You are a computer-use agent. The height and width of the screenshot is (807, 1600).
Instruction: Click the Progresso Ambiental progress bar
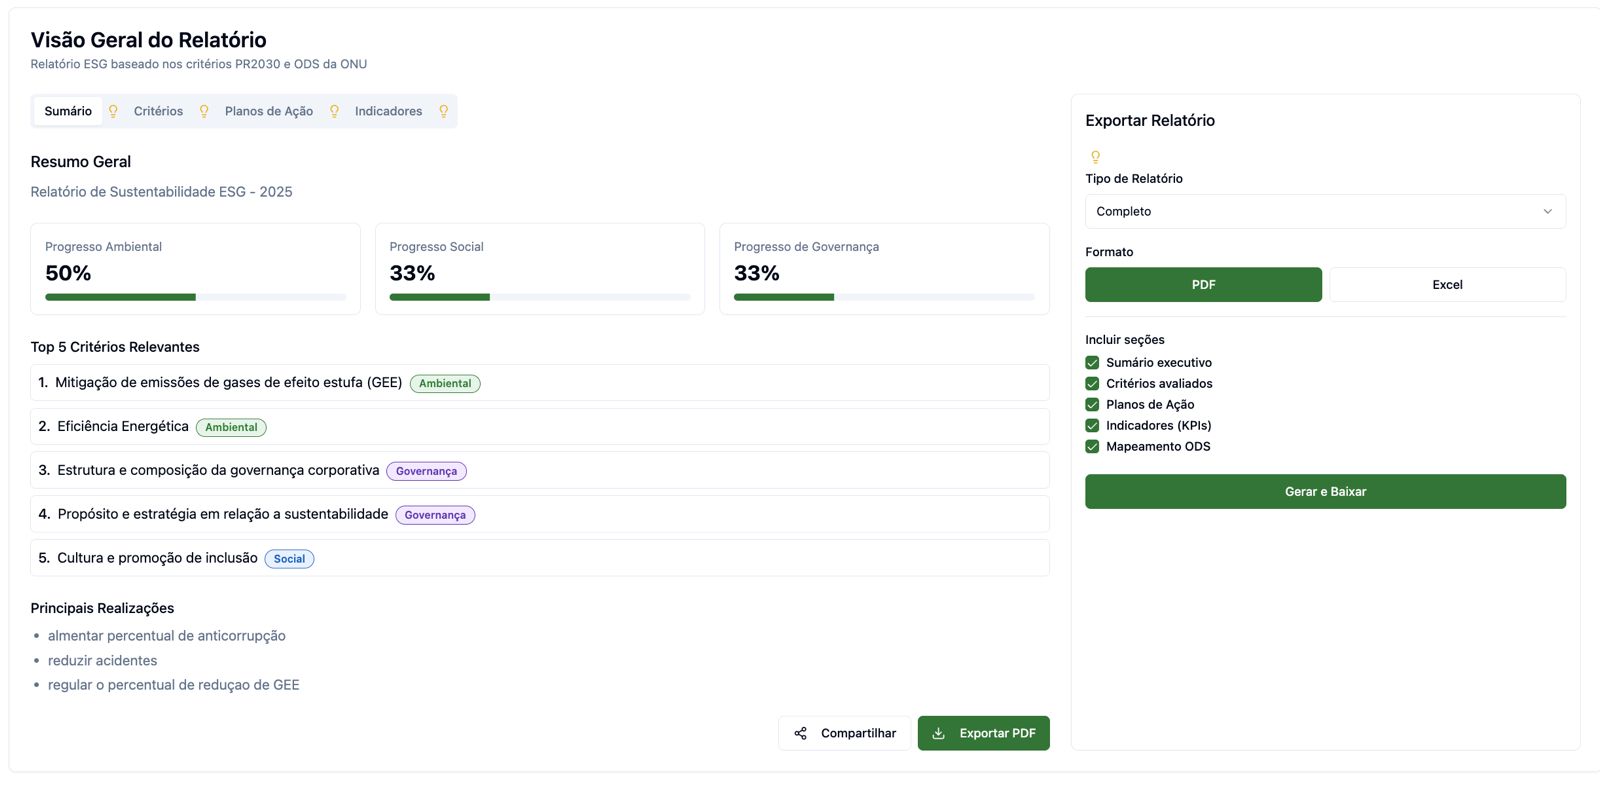click(x=195, y=297)
